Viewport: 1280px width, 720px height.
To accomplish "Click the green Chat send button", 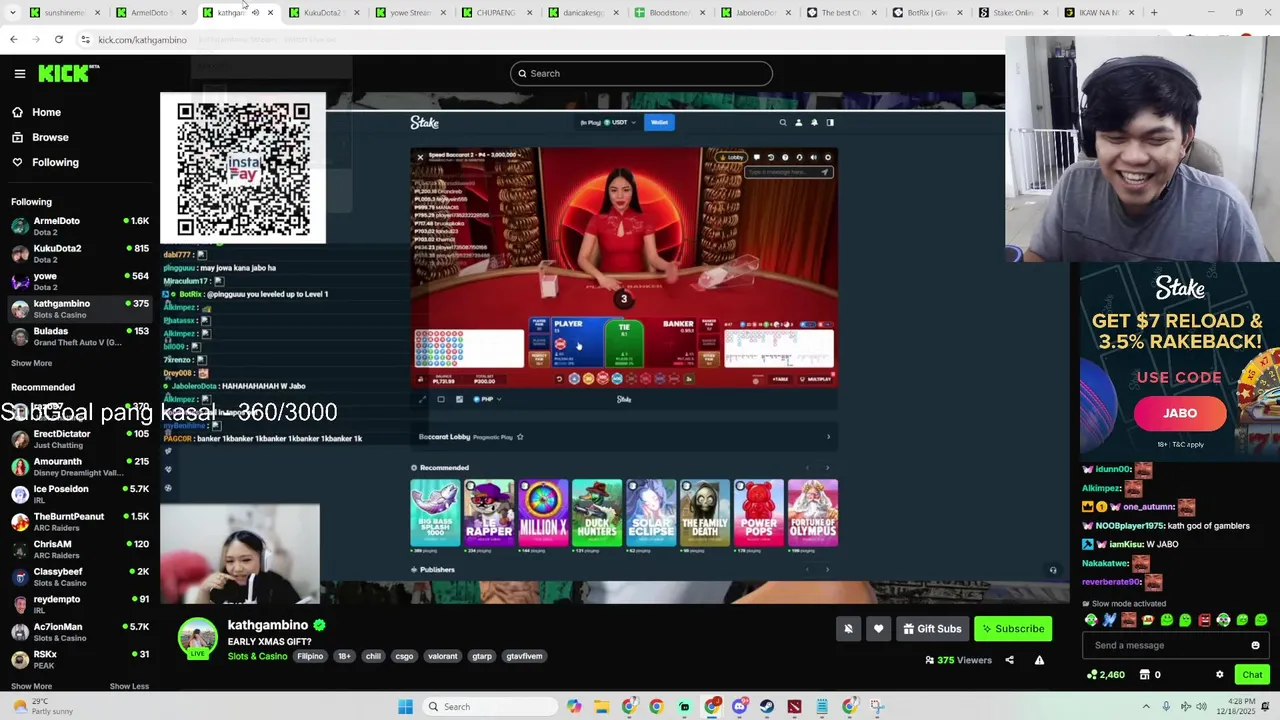I will (1252, 674).
